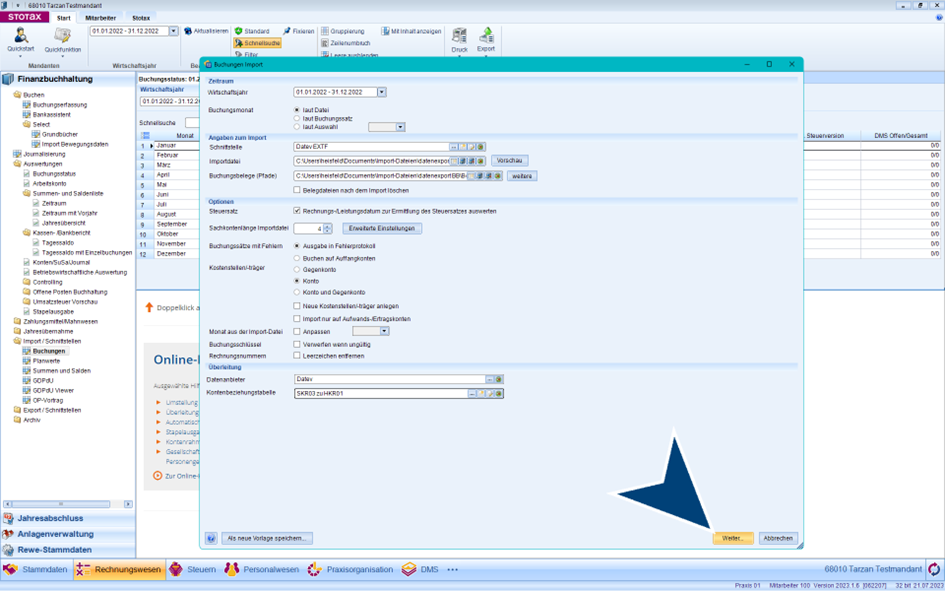Choose 'Buchen auf Auffangkonten' radio option

coord(297,258)
